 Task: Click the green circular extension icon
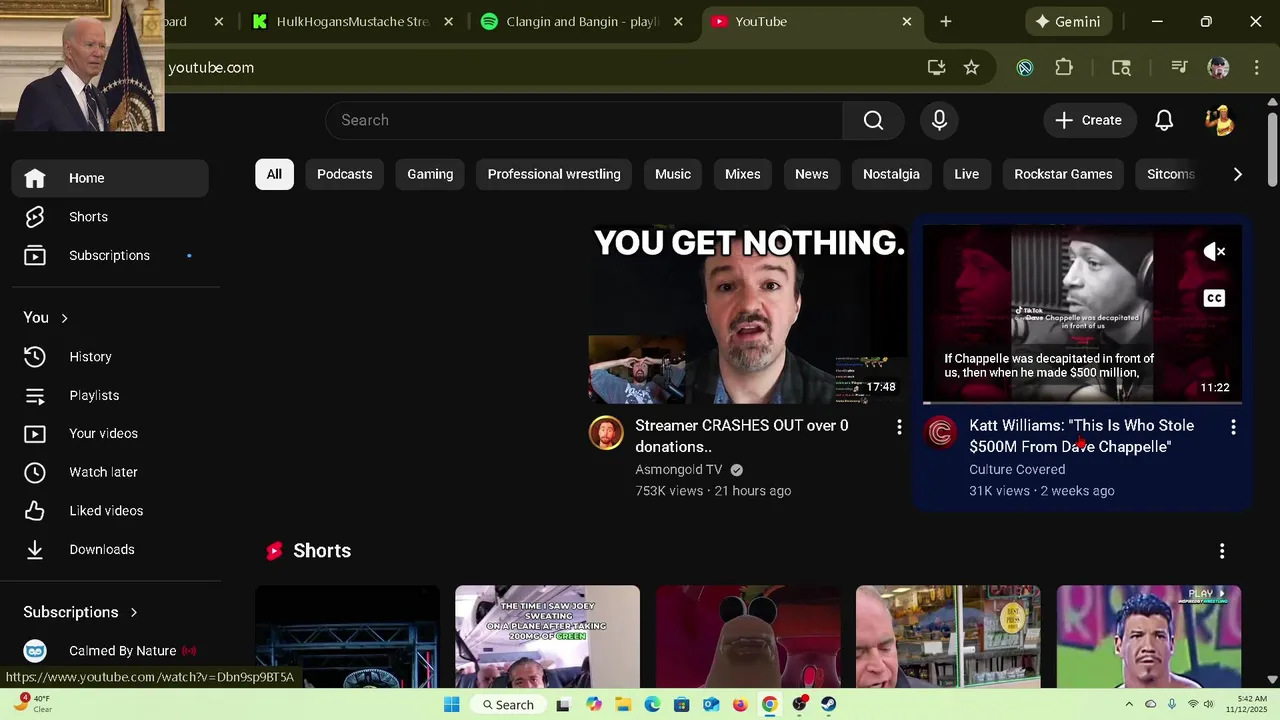[x=1025, y=67]
